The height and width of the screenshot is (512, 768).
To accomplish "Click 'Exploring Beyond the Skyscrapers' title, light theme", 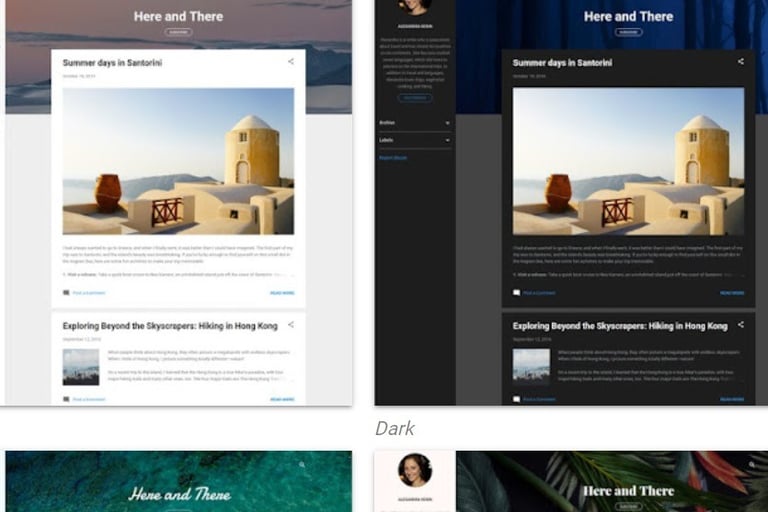I will tap(170, 326).
